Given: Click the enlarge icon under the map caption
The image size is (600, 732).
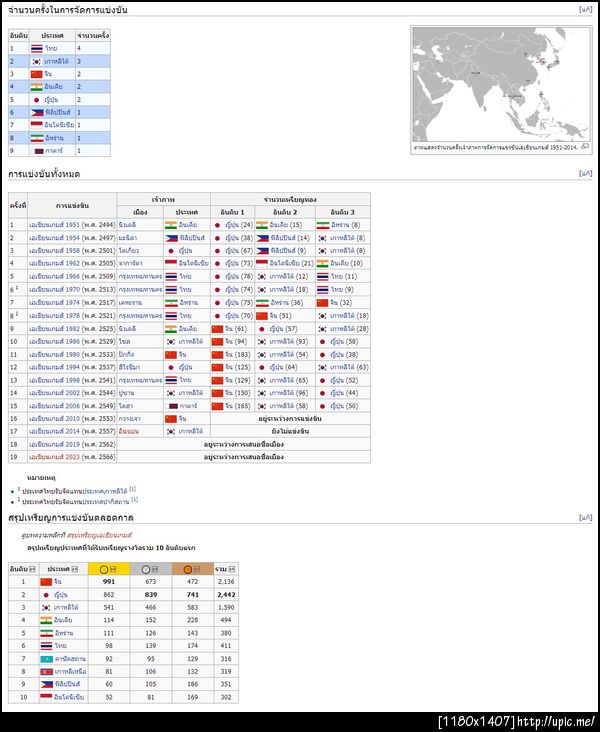Looking at the screenshot, I should point(585,147).
